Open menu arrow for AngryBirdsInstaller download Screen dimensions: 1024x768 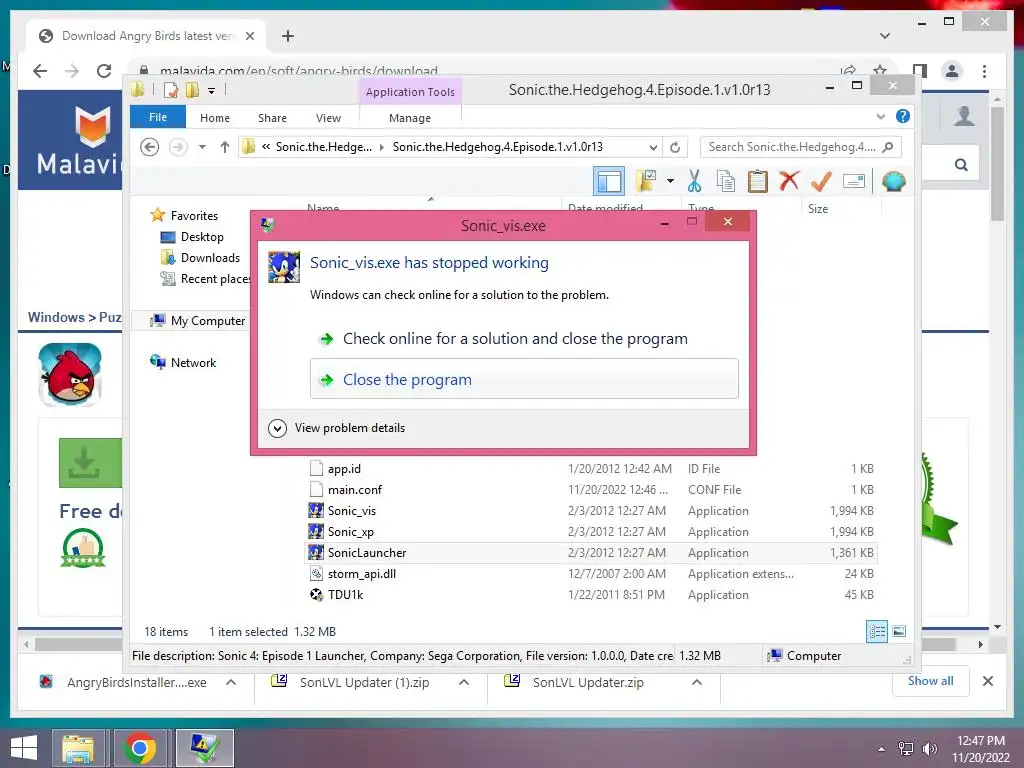click(x=231, y=682)
